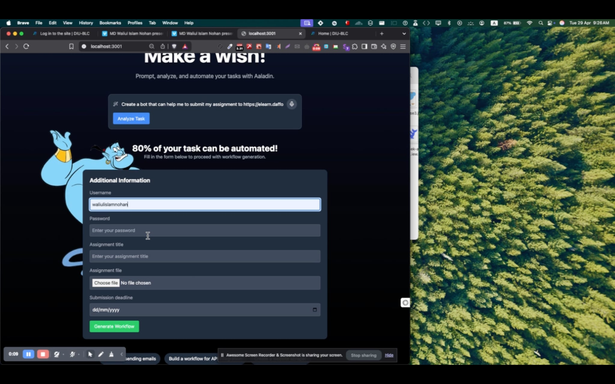Click Stop sharing in the sharing banner
The image size is (615, 384).
(364, 355)
